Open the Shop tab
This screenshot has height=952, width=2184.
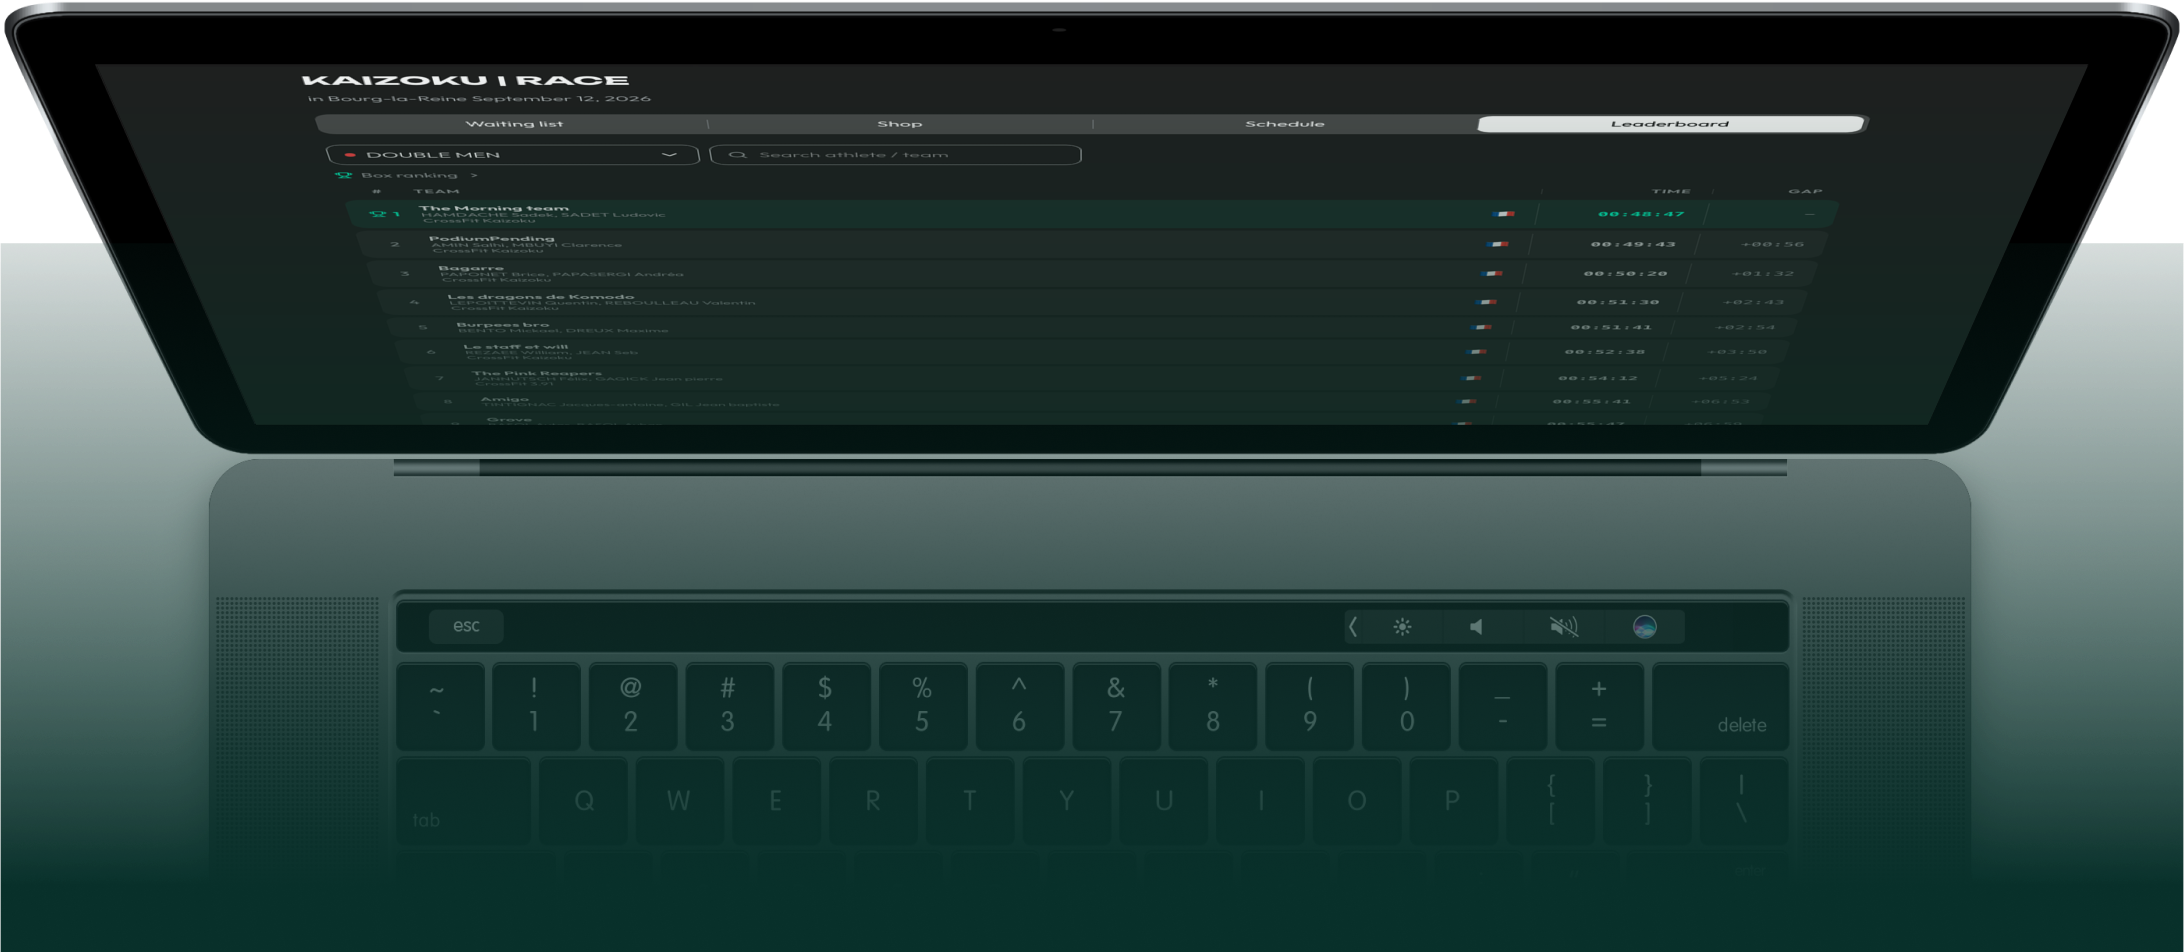(x=899, y=124)
